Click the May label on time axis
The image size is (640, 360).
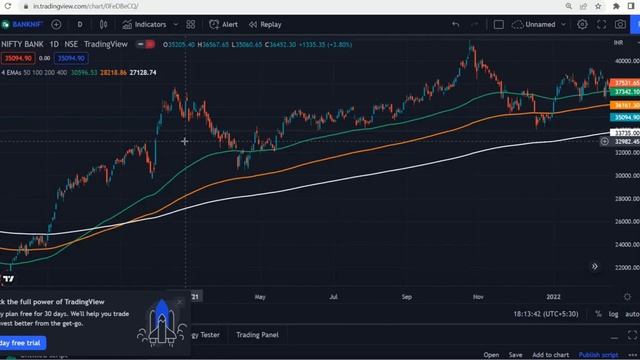click(260, 297)
